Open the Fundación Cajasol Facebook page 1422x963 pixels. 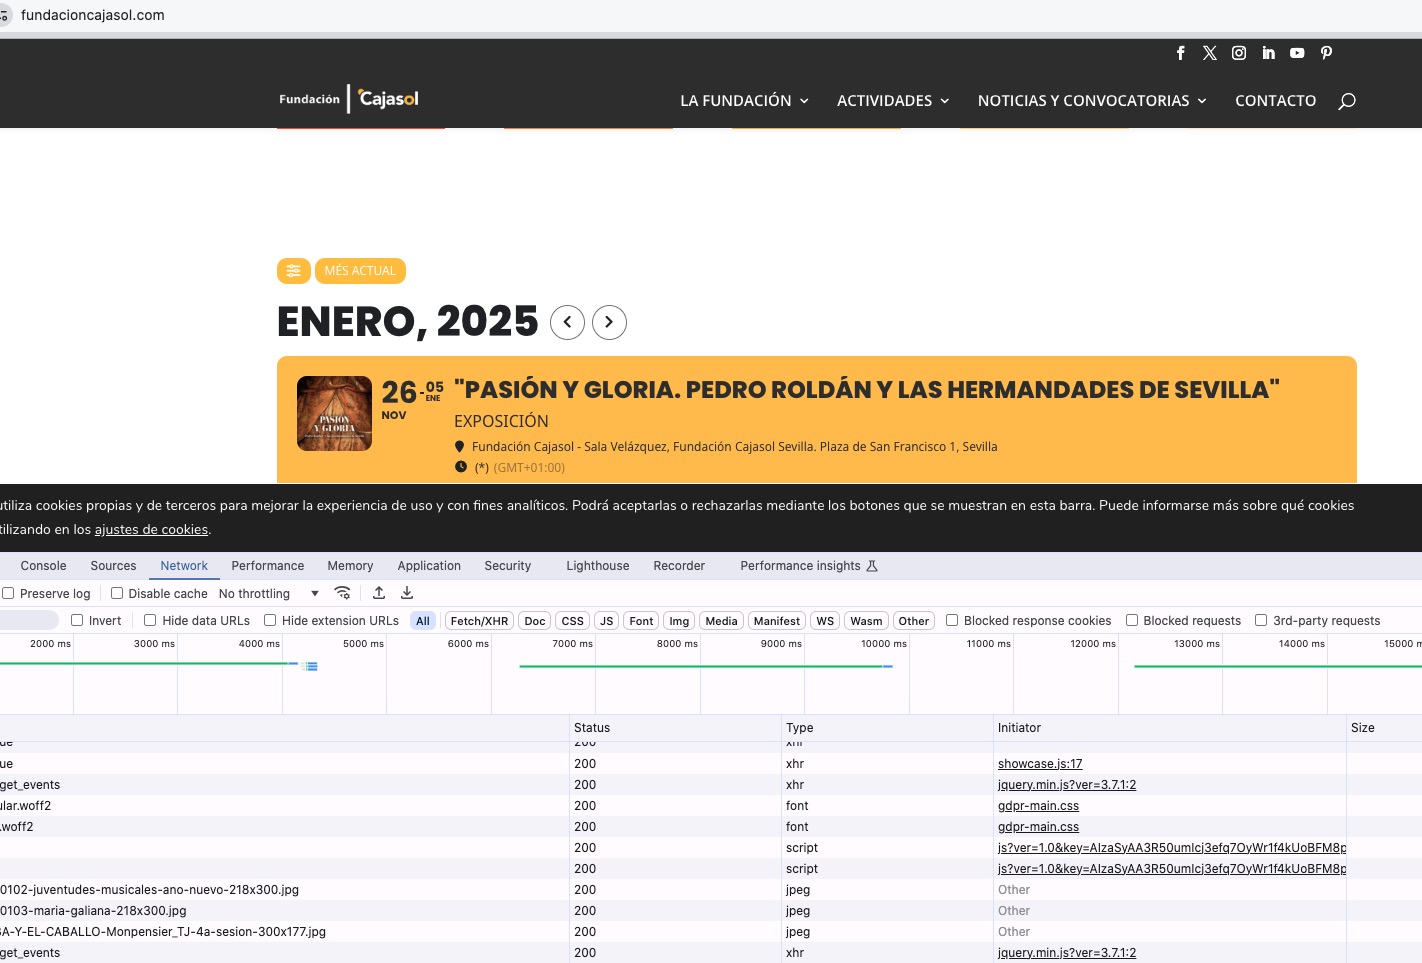(1181, 53)
